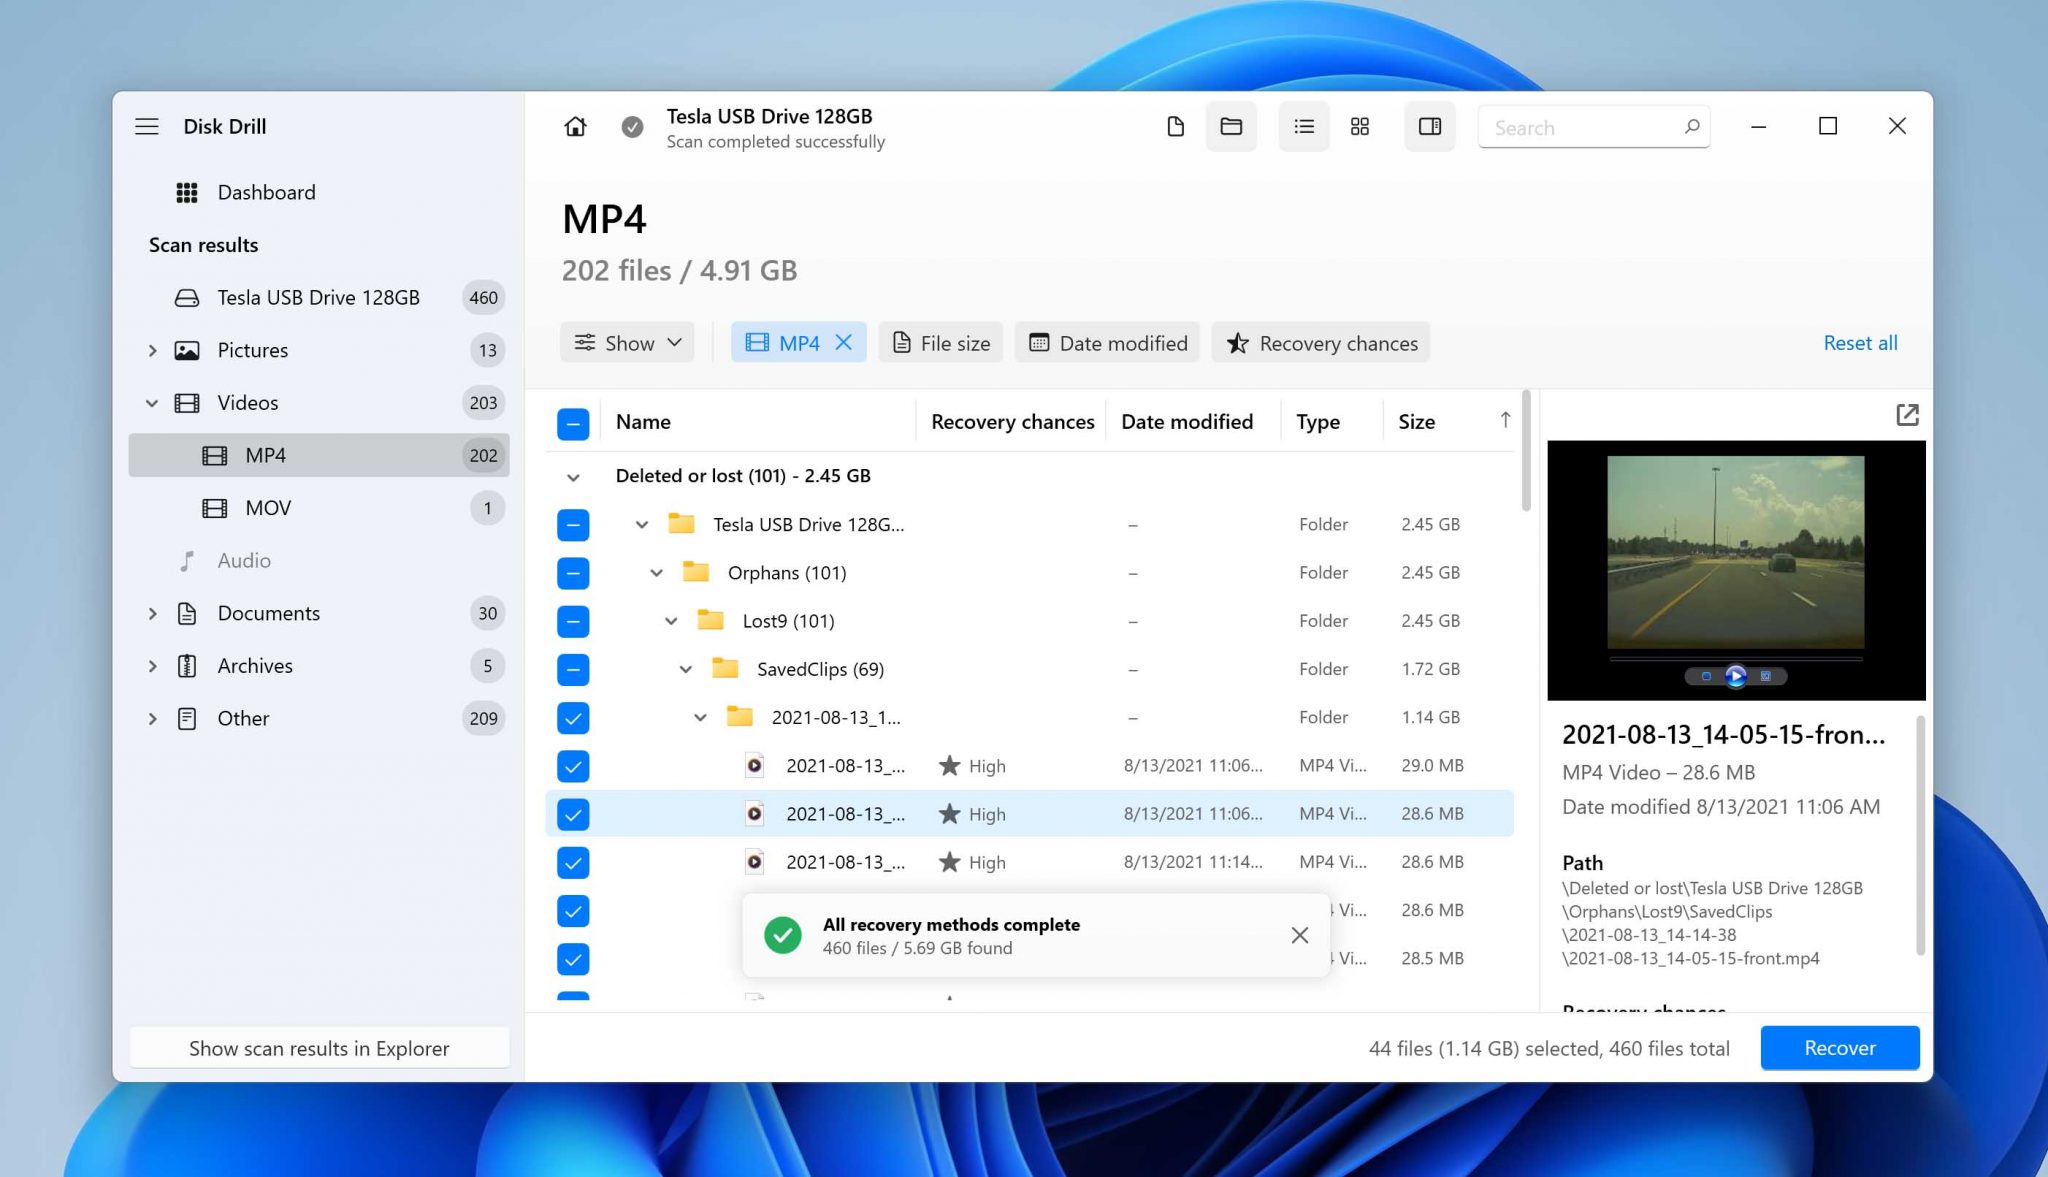2048x1177 pixels.
Task: Toggle the preview panel icon
Action: (x=1430, y=127)
